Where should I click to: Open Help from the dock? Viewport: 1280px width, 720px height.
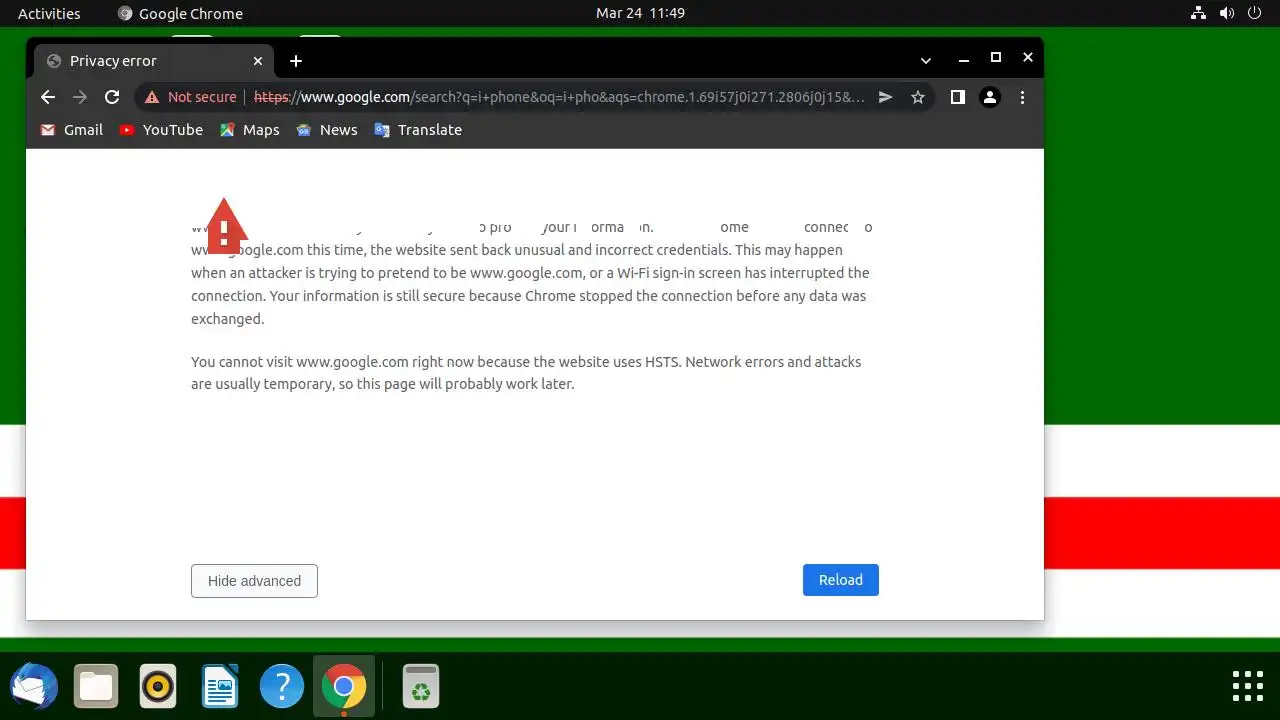tap(282, 687)
